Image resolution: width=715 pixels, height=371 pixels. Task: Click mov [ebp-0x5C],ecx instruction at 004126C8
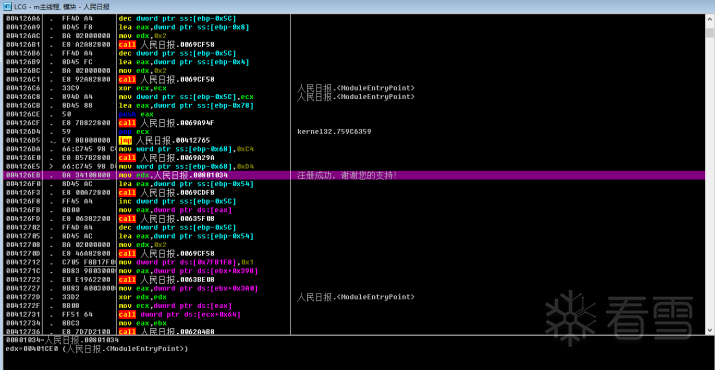(186, 97)
